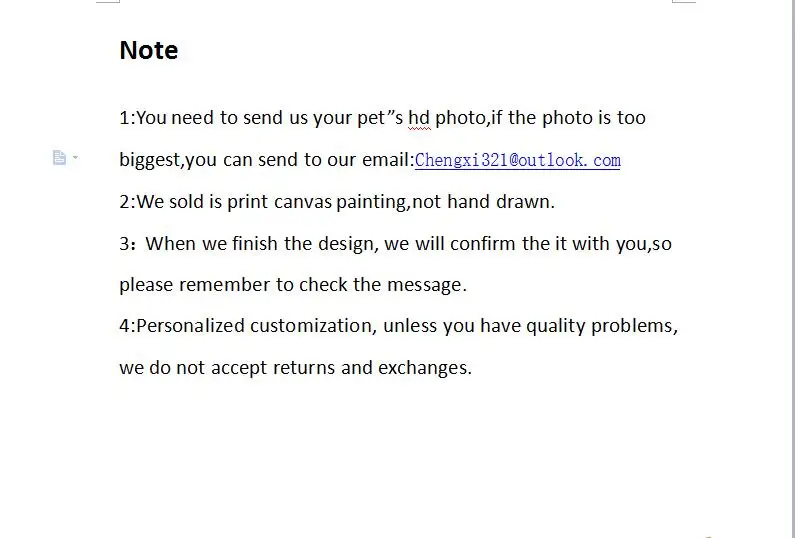This screenshot has height=538, width=795.
Task: Click the top-right page margin corner marker
Action: click(684, 2)
